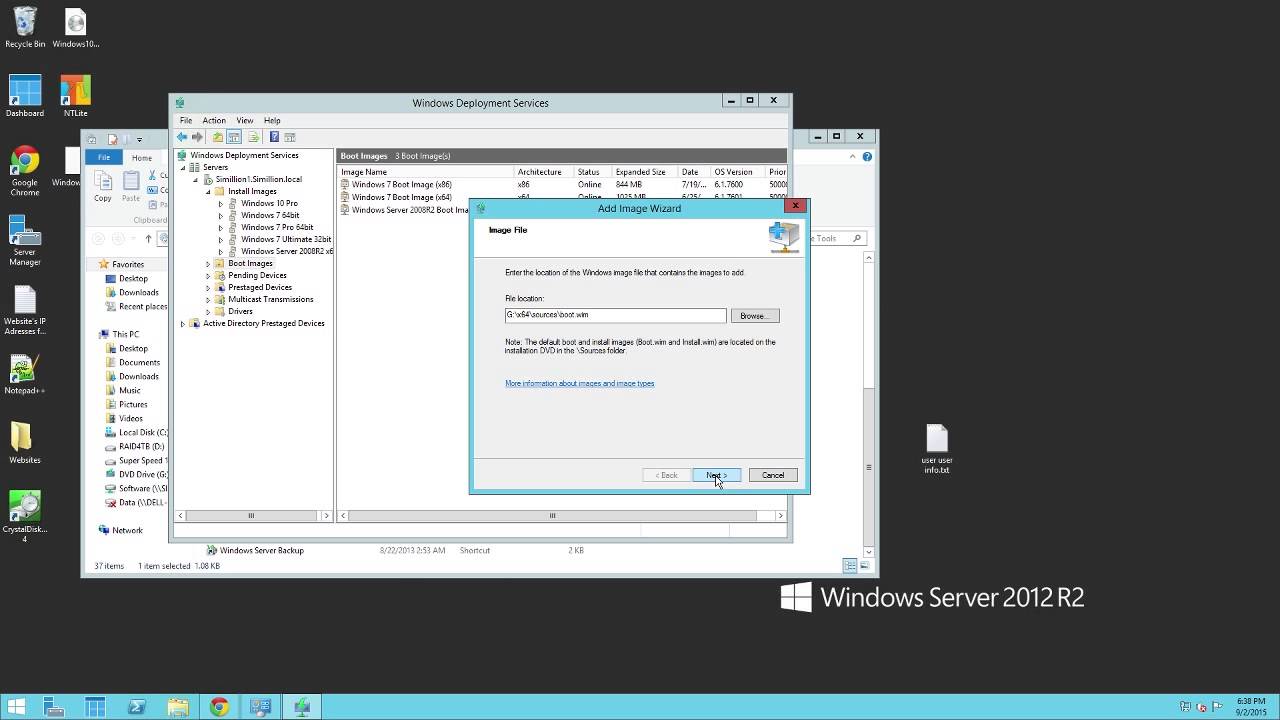Expand the Multicast Transmissions node
This screenshot has height=720, width=1280.
click(208, 299)
